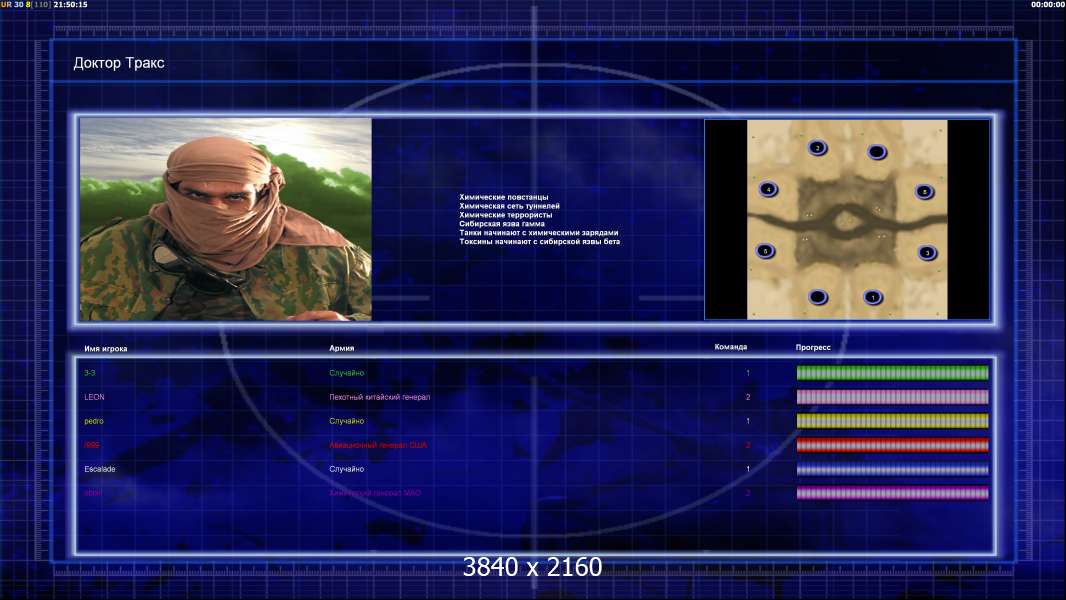Click start position marker 3 on minimap
Screen dimensions: 1066x600
click(x=927, y=253)
